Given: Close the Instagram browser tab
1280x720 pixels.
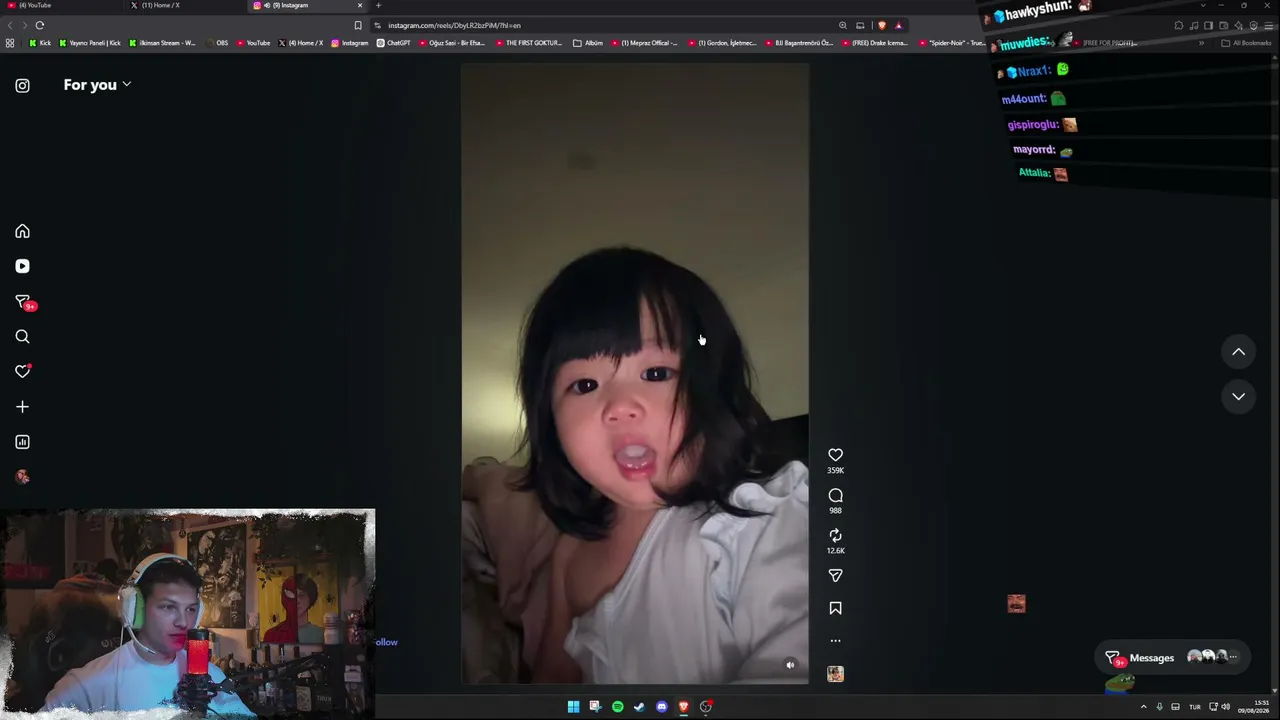Looking at the screenshot, I should [360, 5].
